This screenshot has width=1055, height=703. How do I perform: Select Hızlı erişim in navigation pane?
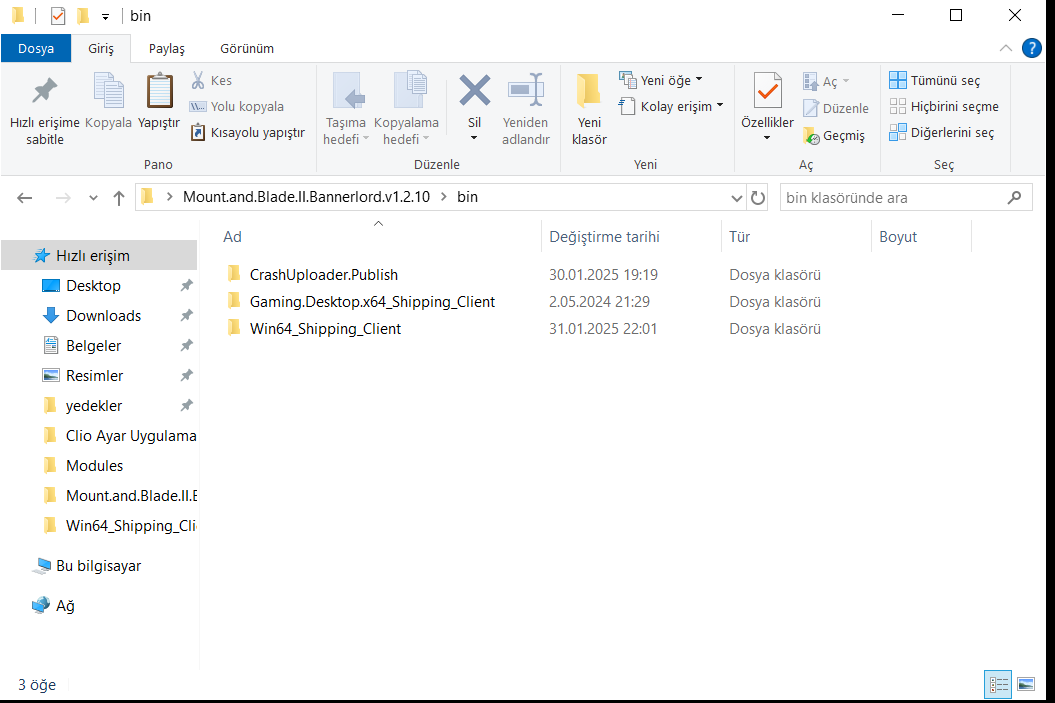coord(100,256)
